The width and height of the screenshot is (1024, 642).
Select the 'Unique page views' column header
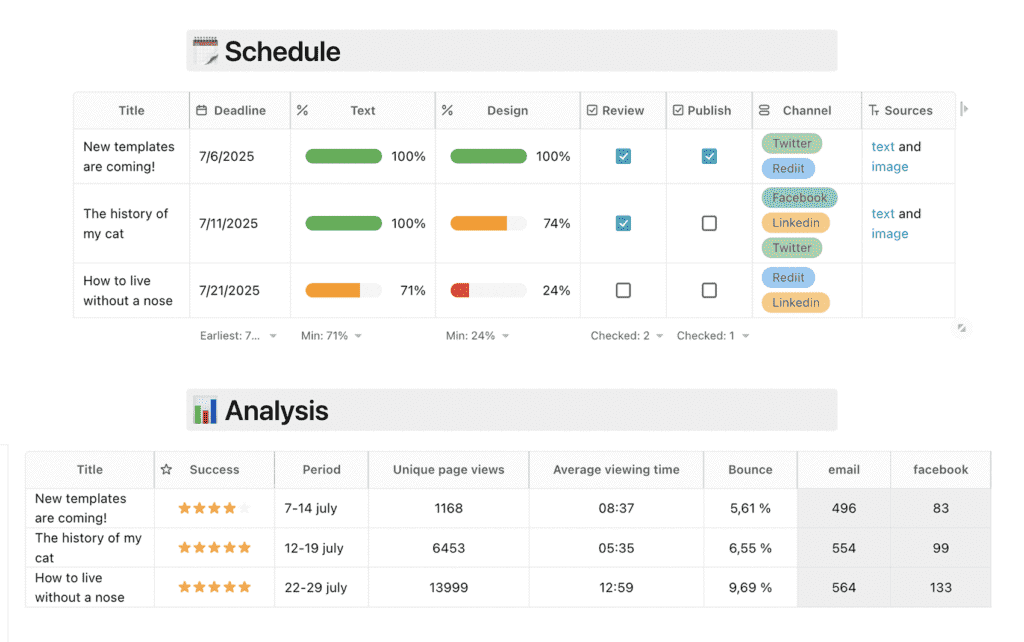click(448, 469)
